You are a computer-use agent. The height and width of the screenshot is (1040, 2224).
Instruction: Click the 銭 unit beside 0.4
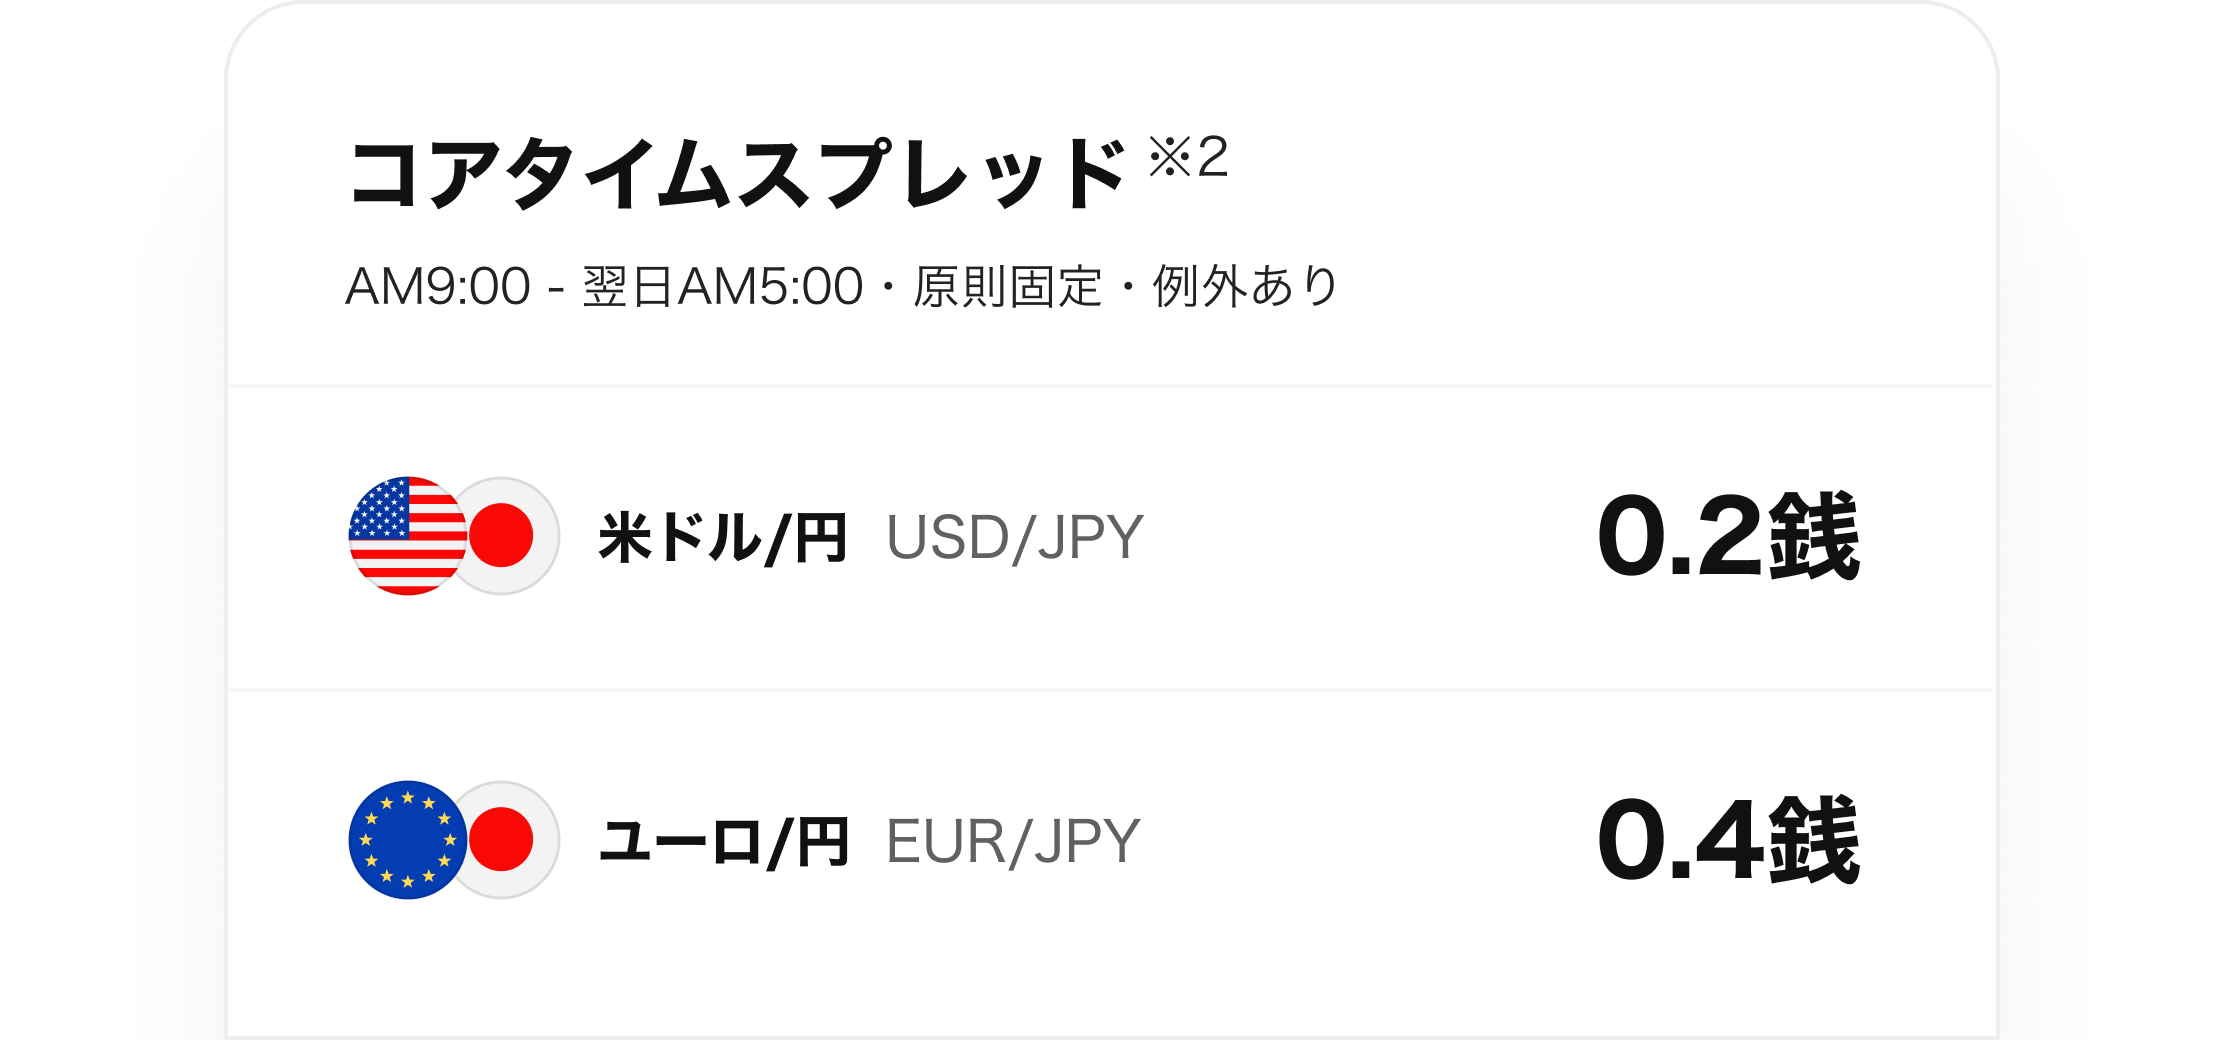[1814, 841]
